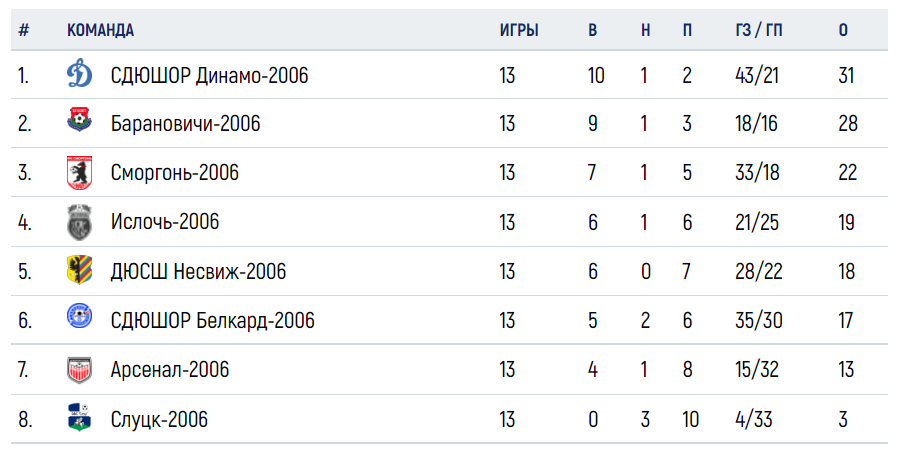
Task: Click the КОМАНДА column header
Action: pyautogui.click(x=100, y=30)
